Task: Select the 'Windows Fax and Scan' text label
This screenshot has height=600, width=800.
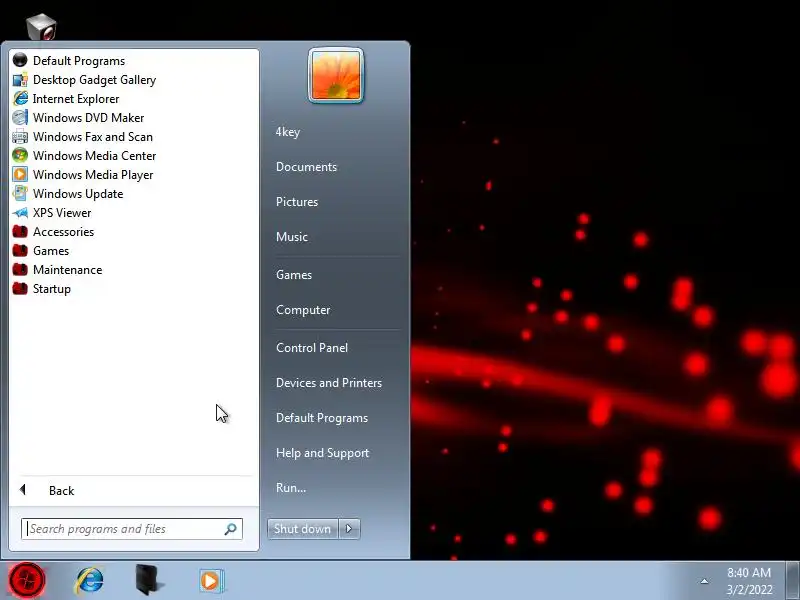Action: [93, 137]
